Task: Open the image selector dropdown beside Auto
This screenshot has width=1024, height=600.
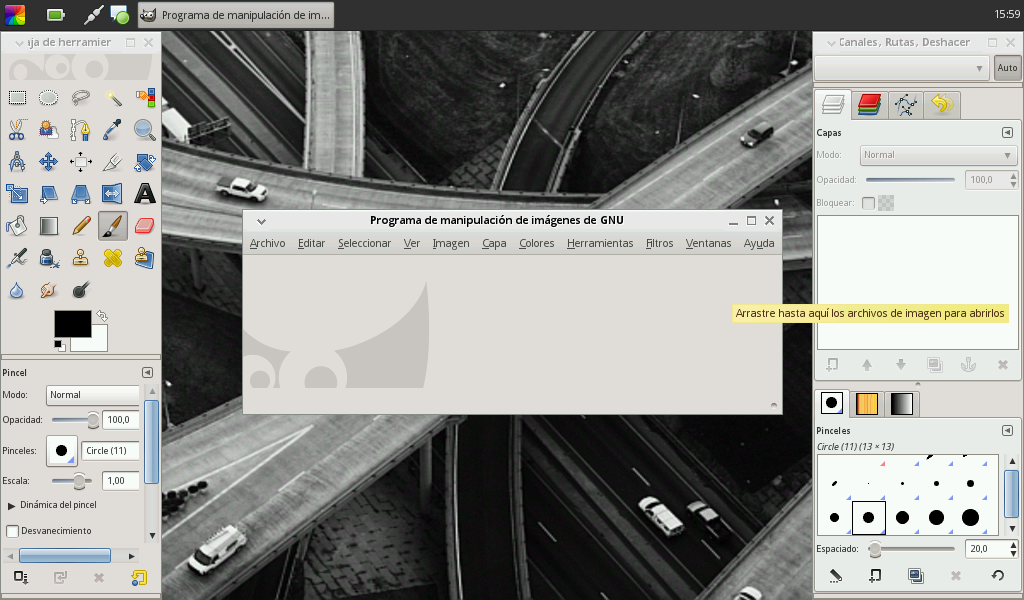Action: (x=902, y=68)
